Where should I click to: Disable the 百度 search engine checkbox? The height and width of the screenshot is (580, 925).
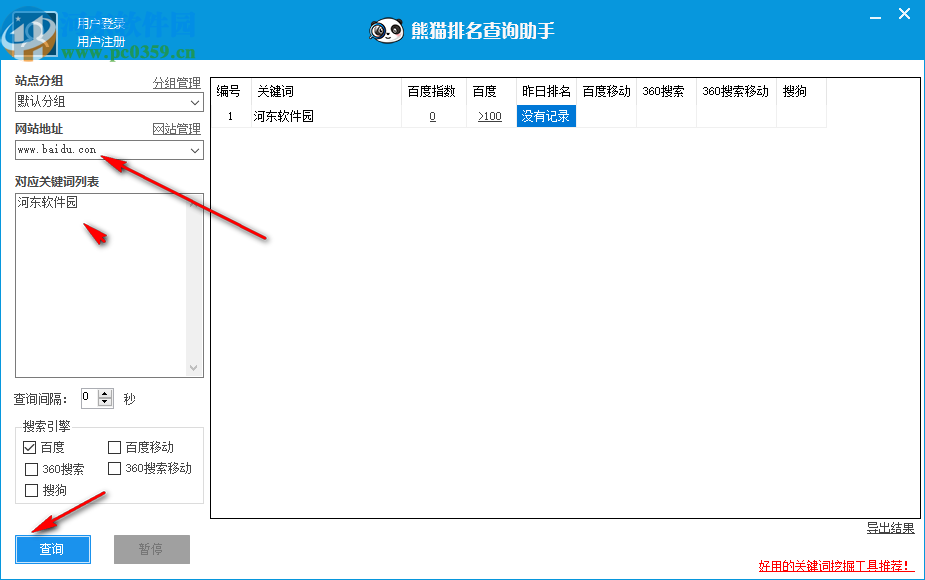(30, 447)
